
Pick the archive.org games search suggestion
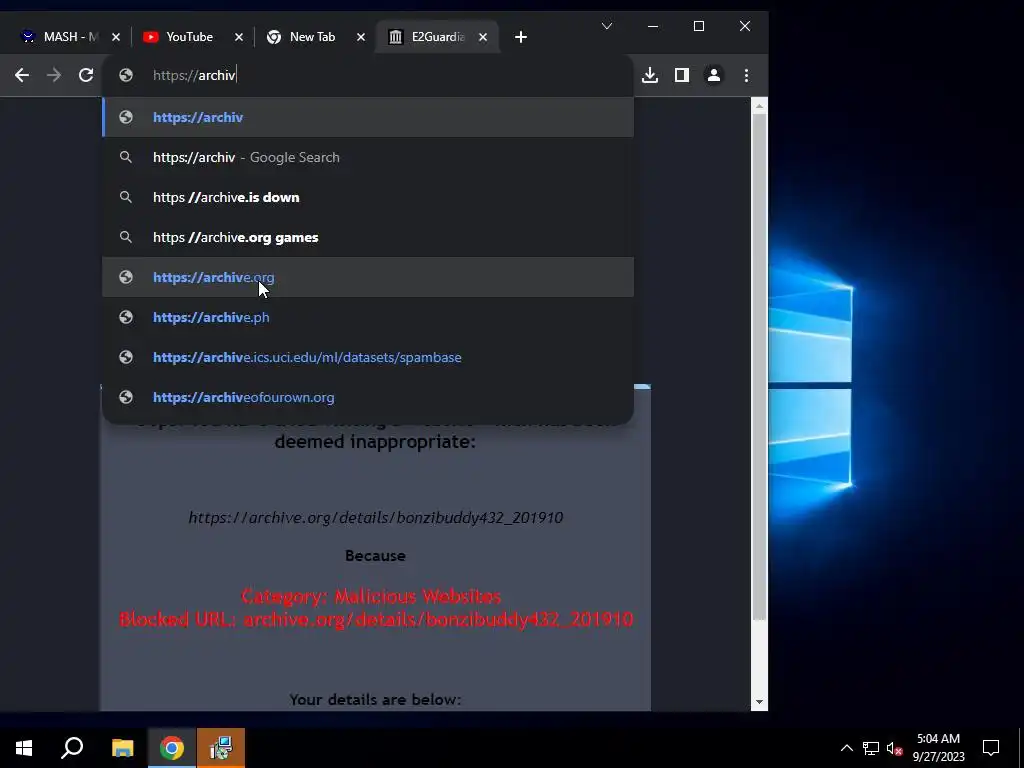(368, 237)
